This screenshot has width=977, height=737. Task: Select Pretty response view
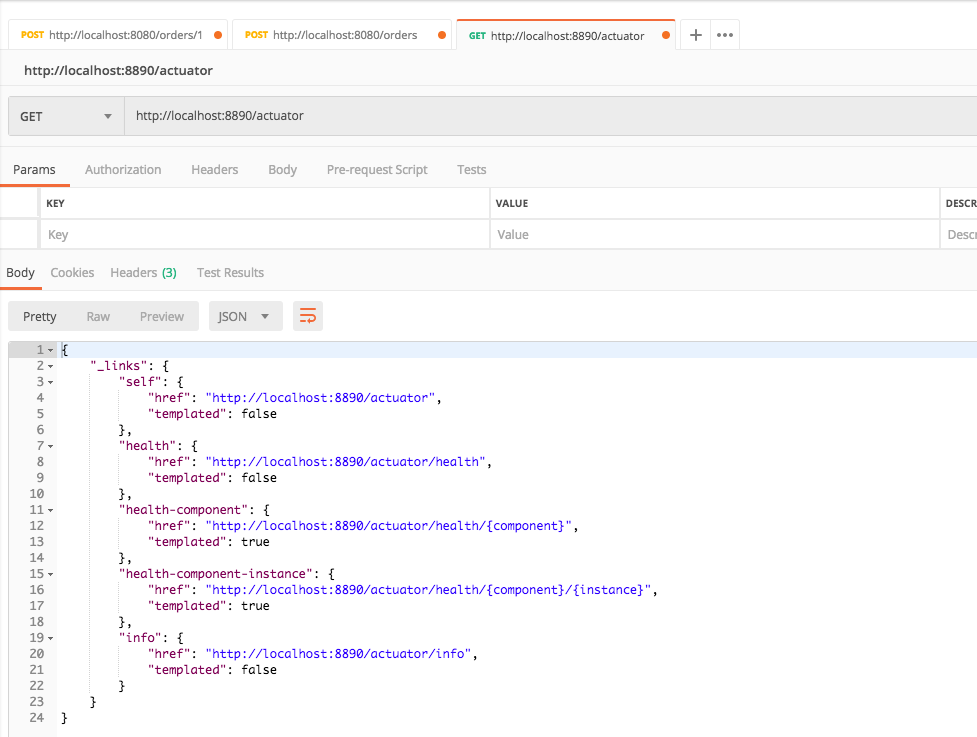pyautogui.click(x=39, y=316)
